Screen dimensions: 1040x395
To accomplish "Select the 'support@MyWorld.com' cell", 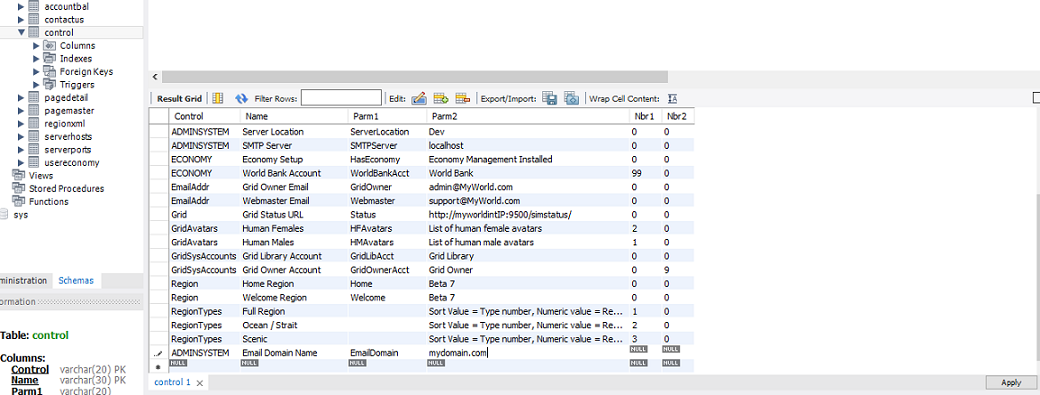I will point(527,201).
